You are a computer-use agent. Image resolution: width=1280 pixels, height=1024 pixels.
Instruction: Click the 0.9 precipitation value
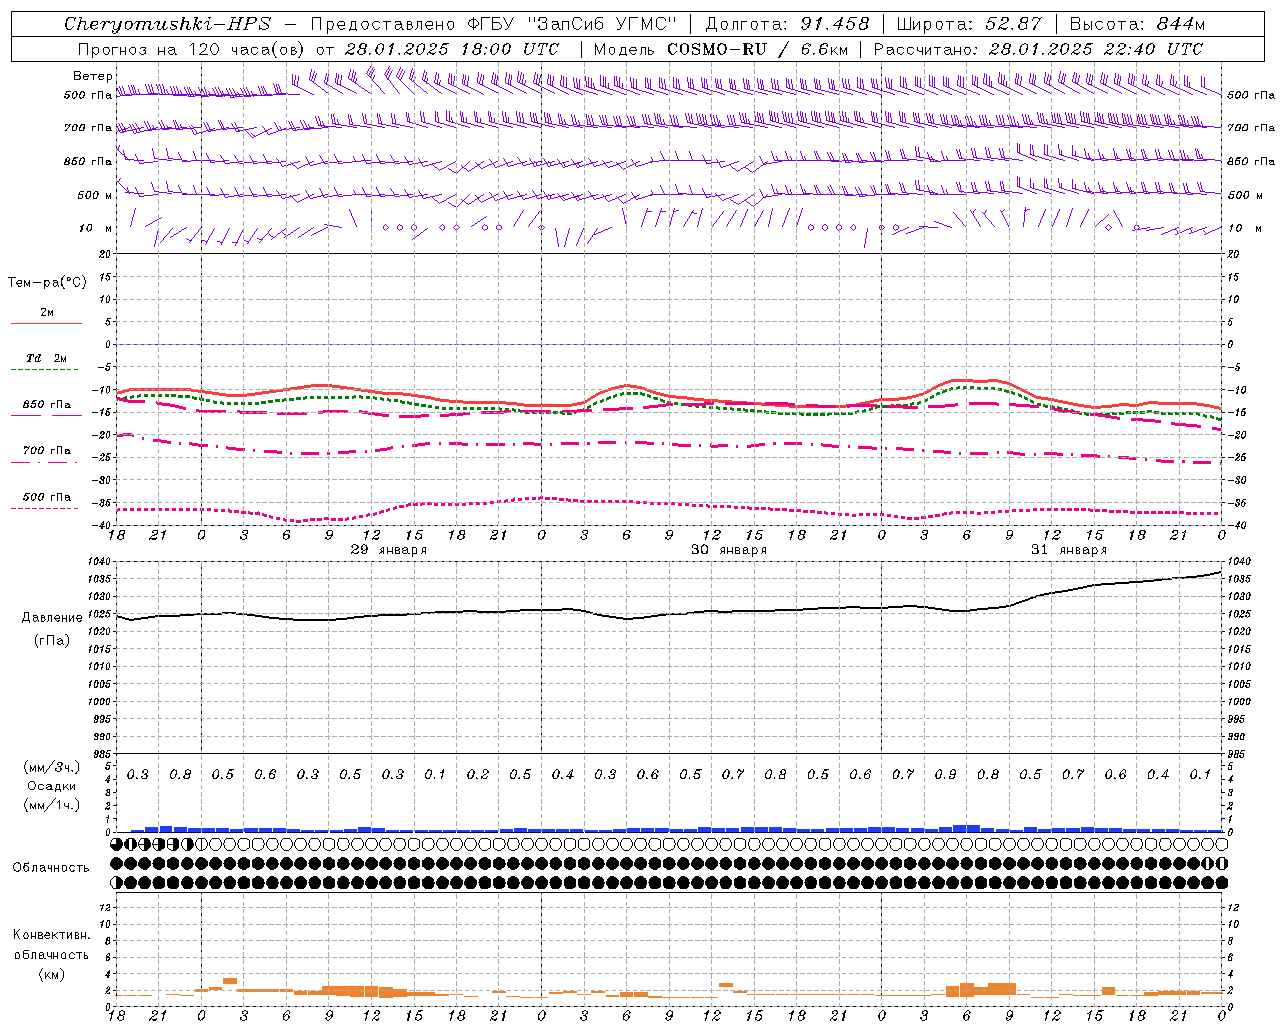[945, 775]
